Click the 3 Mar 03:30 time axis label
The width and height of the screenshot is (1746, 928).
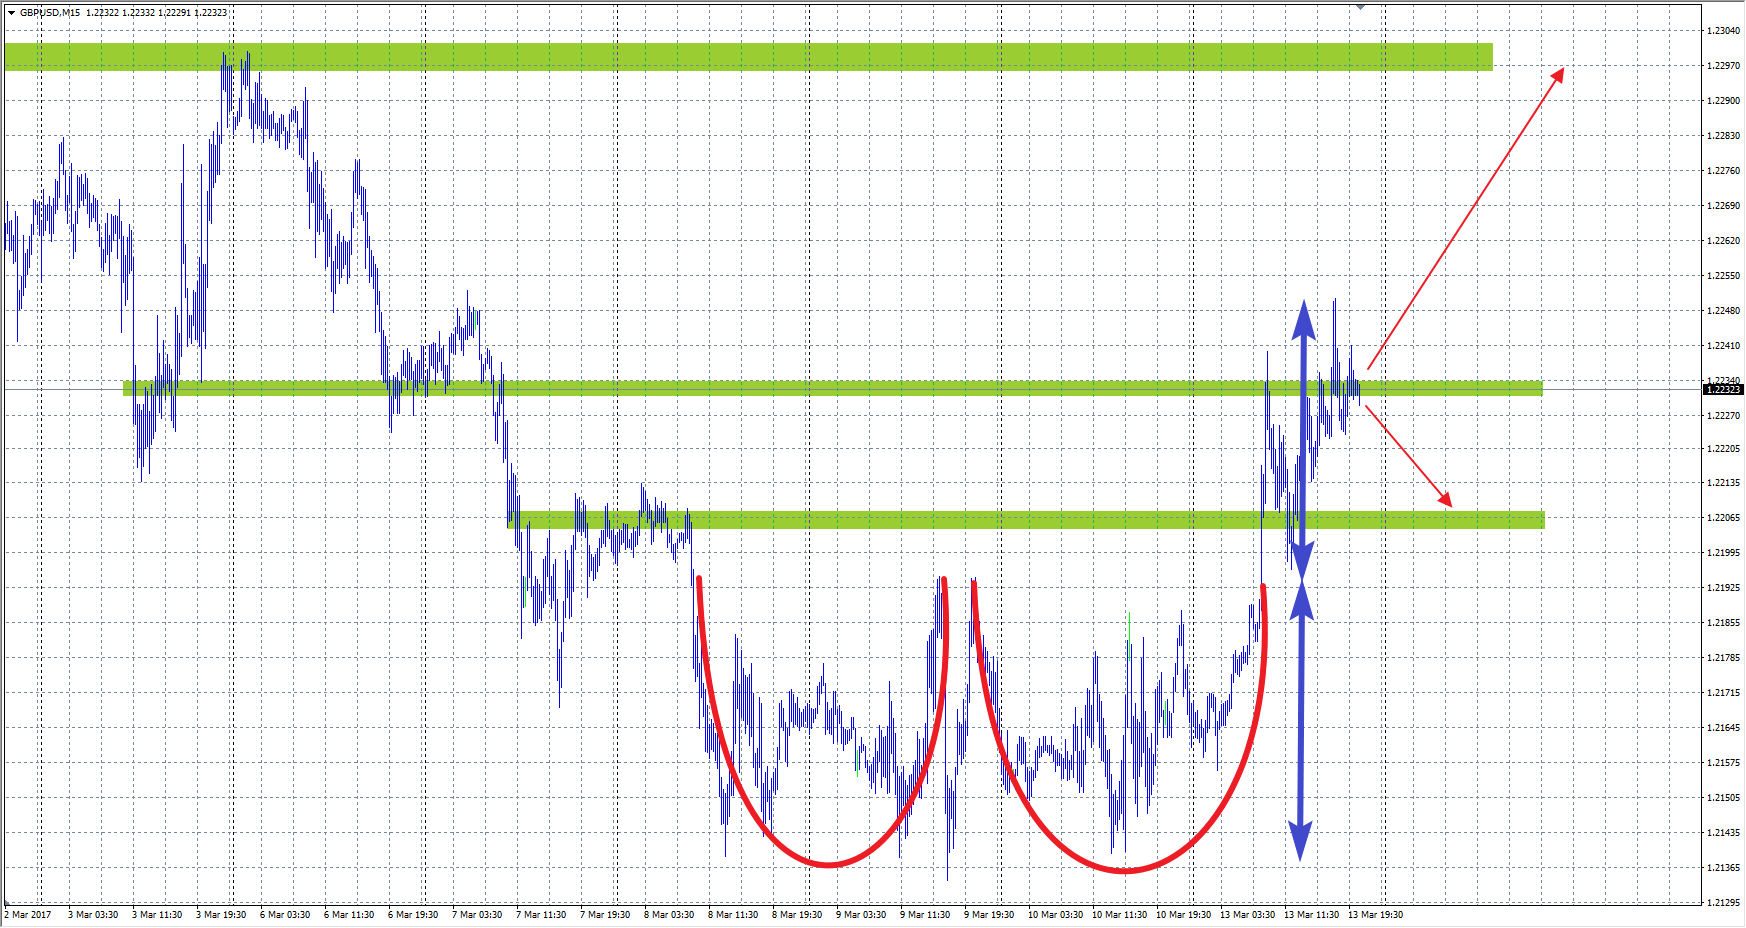tap(93, 915)
